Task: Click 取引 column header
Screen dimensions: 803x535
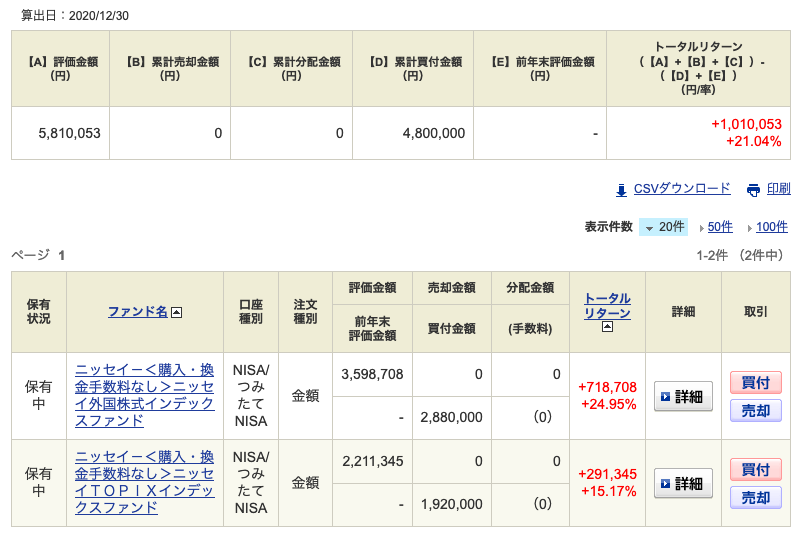Action: (756, 312)
